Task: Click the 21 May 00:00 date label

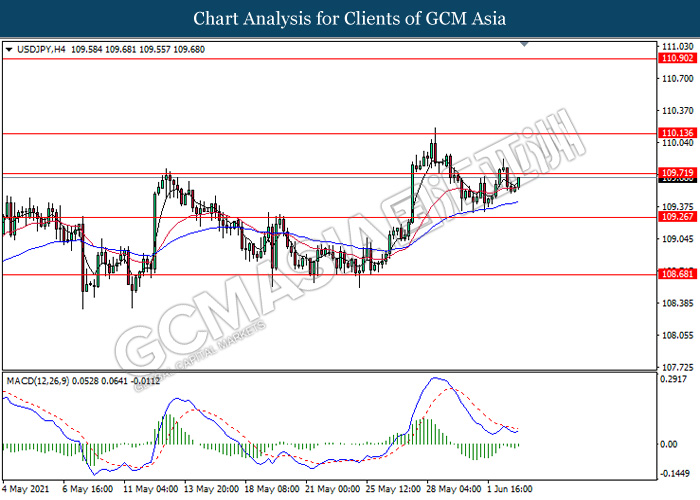Action: (x=332, y=489)
